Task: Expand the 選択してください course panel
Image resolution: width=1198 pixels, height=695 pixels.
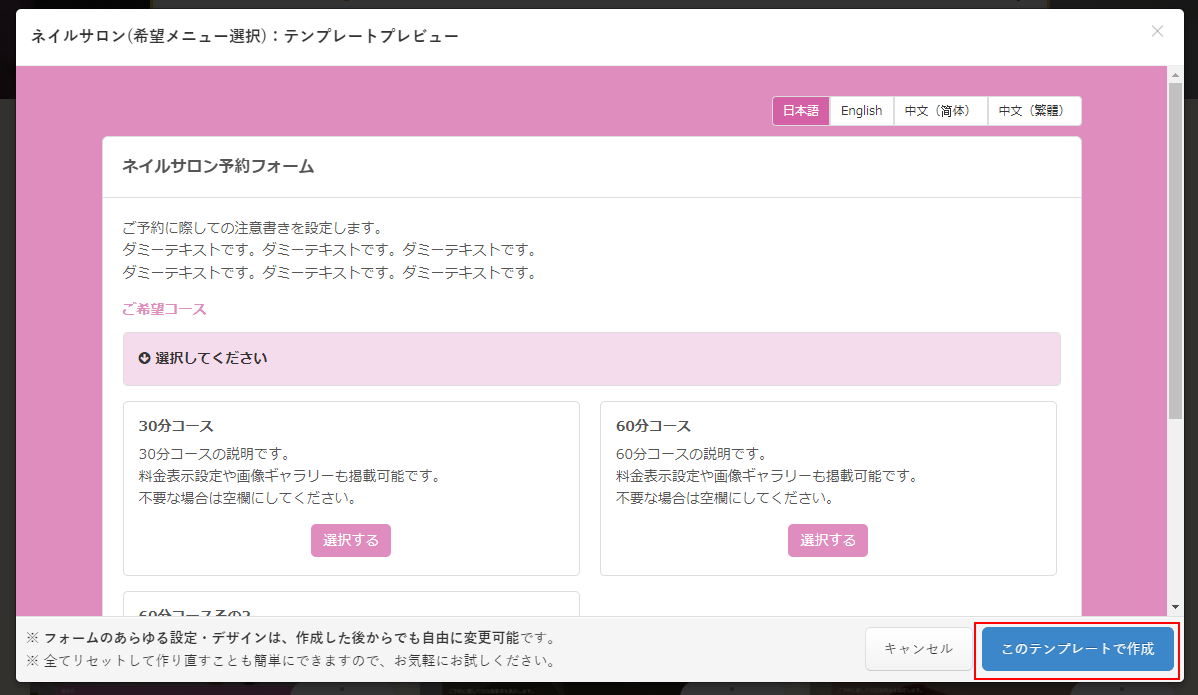Action: point(590,358)
